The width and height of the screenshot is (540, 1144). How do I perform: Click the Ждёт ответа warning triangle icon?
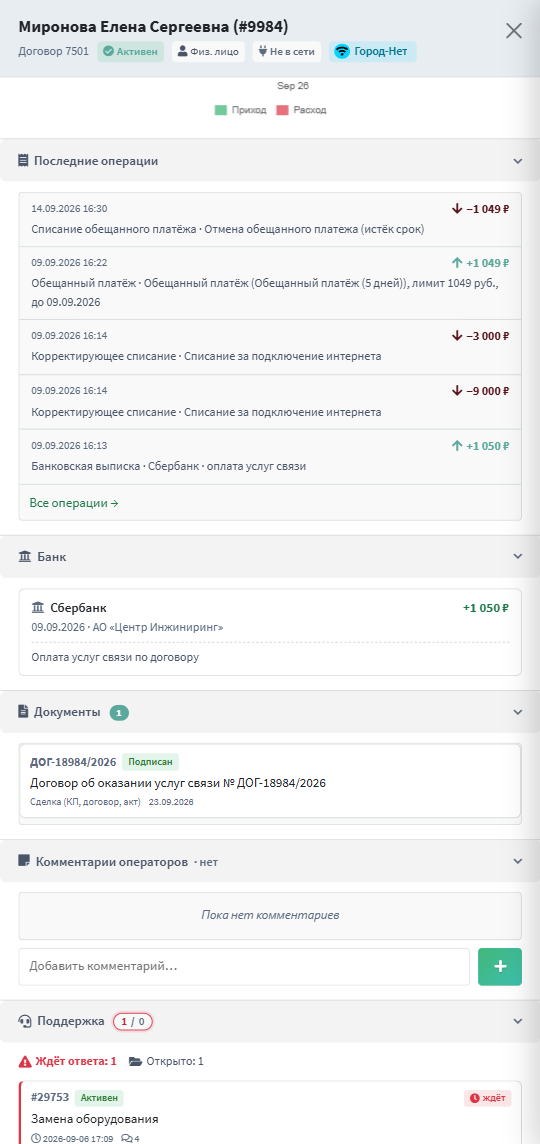pos(25,1062)
